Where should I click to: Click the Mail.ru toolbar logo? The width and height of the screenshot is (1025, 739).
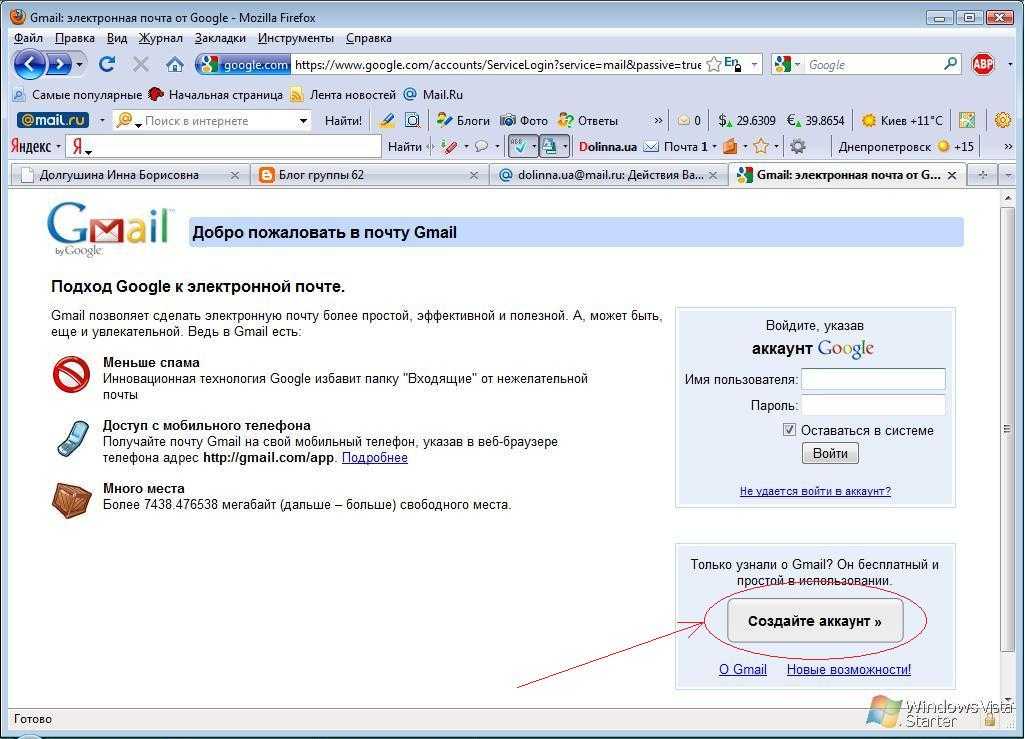pyautogui.click(x=54, y=120)
